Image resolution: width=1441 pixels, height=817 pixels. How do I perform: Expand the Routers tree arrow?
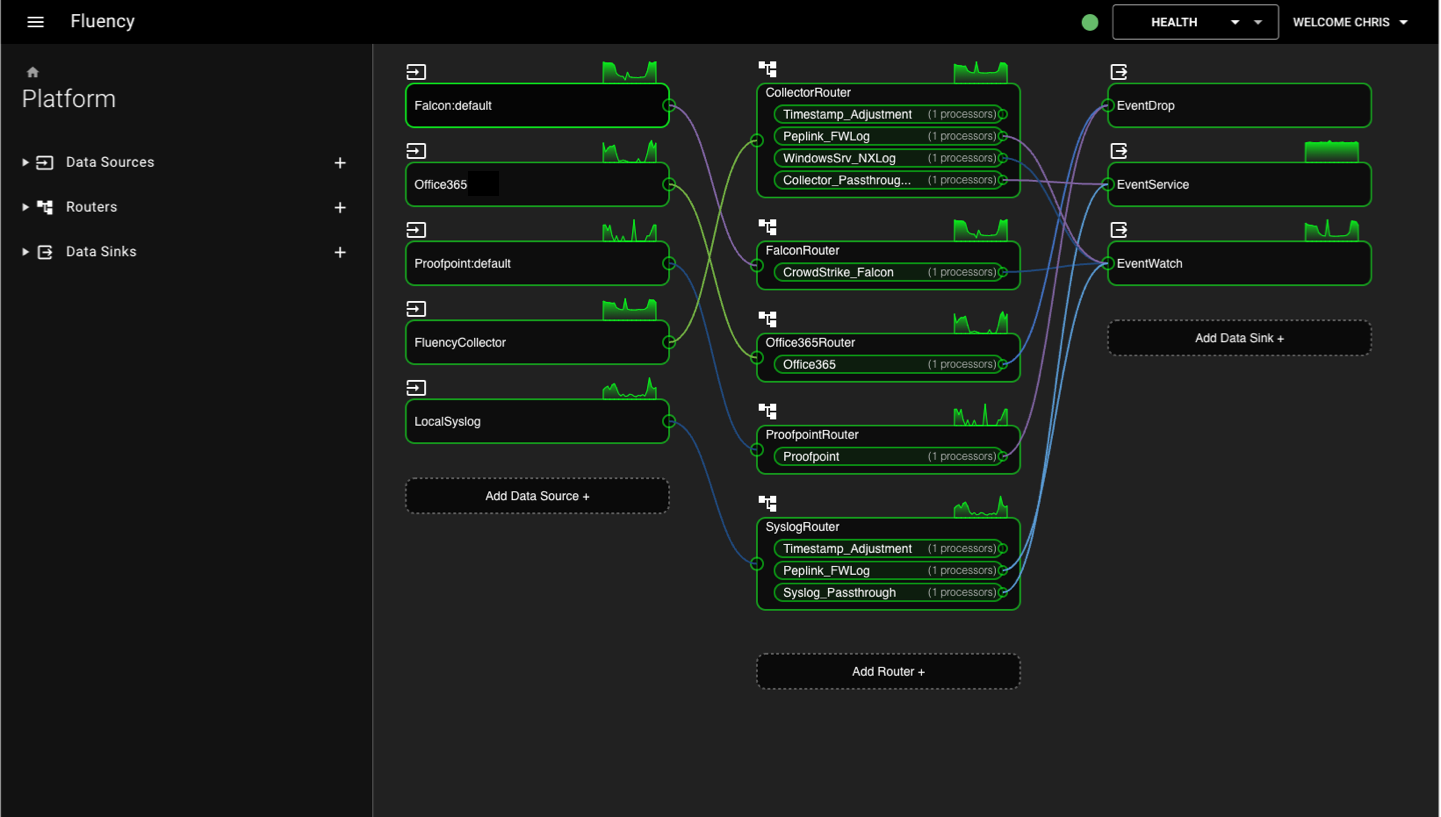(x=25, y=207)
